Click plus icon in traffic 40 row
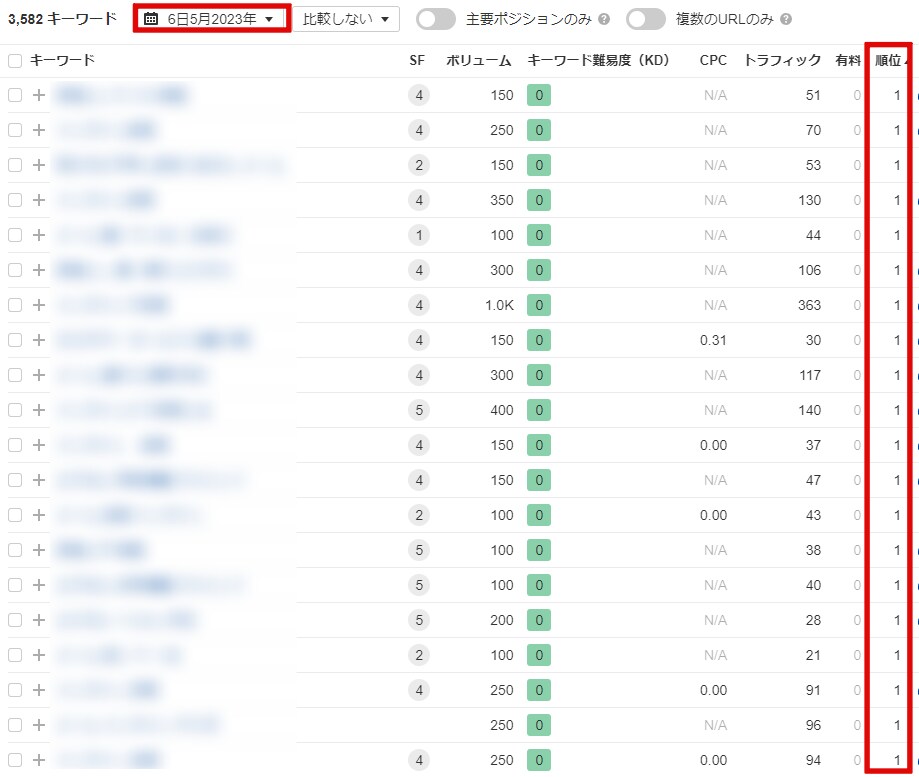The height and width of the screenshot is (777, 919). coord(39,585)
